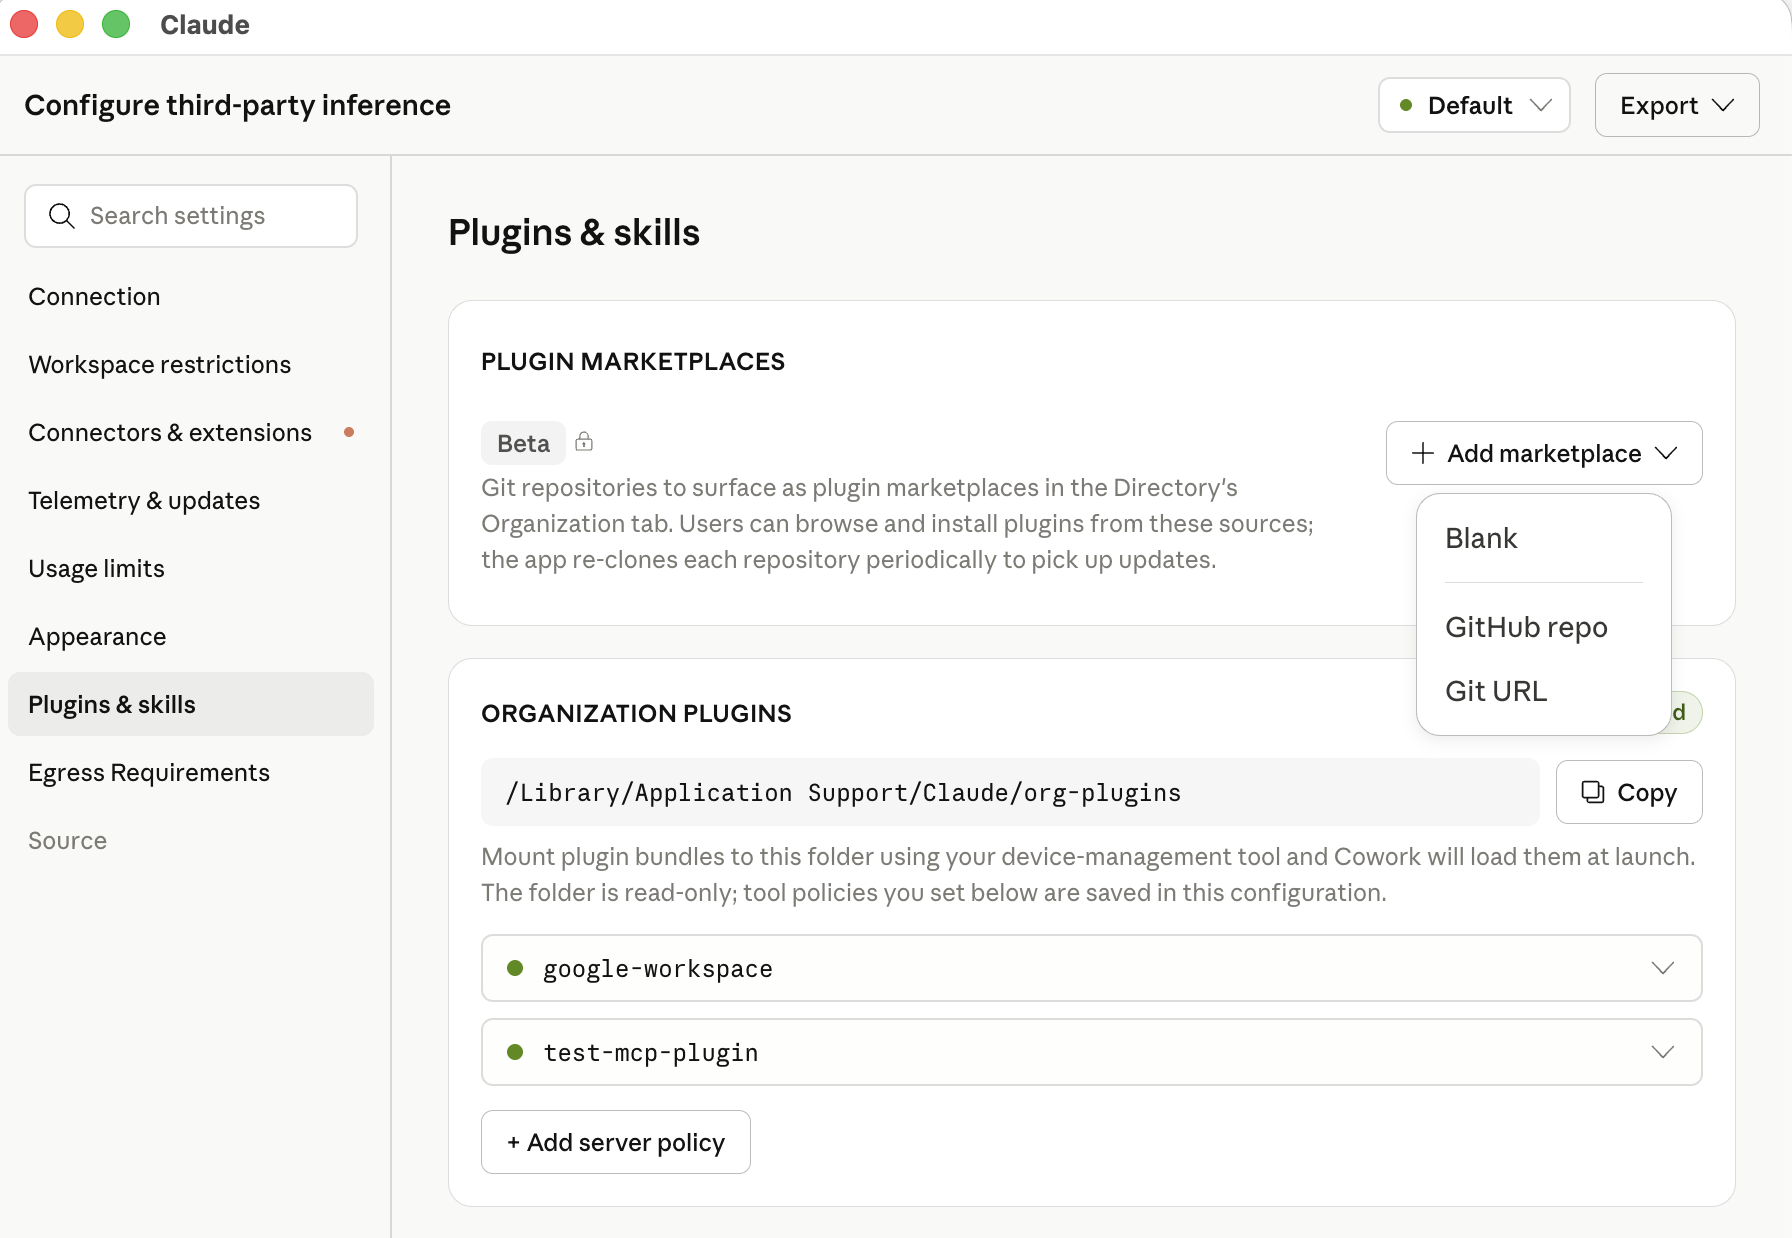The width and height of the screenshot is (1792, 1238).
Task: Click the plus icon on Add marketplace
Action: coord(1422,453)
